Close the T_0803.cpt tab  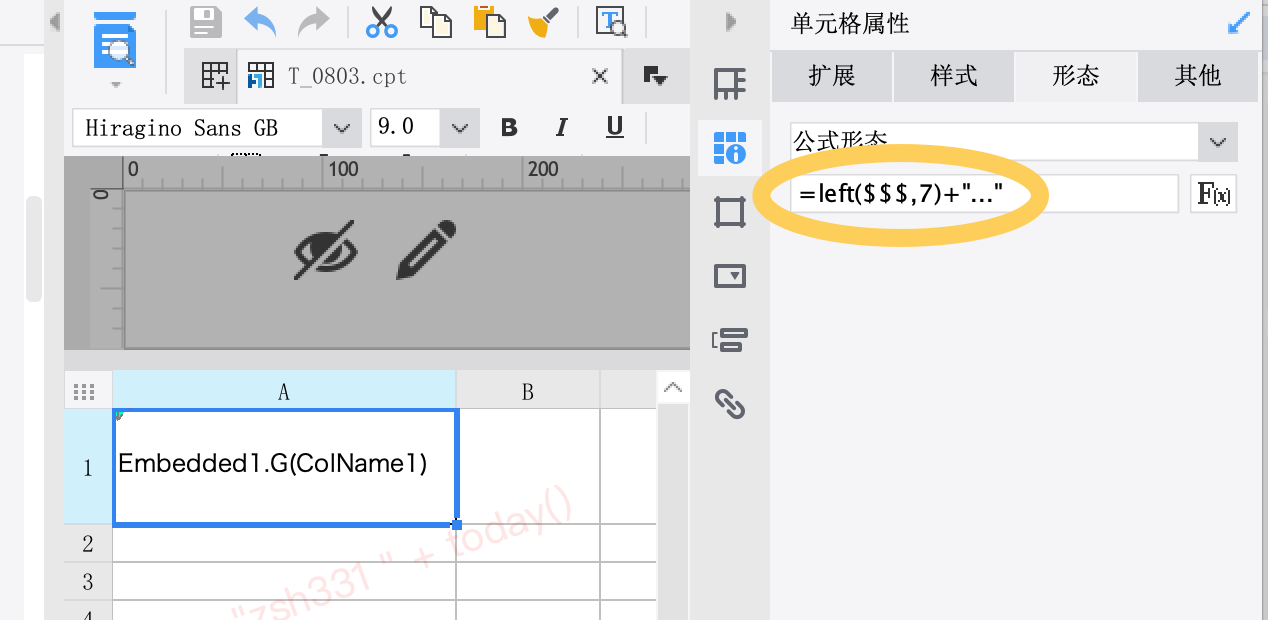tap(600, 76)
